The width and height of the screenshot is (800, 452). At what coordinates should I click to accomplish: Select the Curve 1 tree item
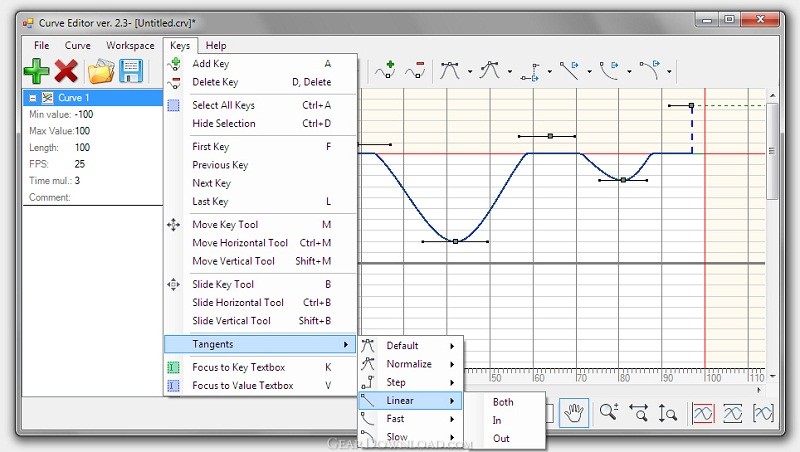point(93,97)
